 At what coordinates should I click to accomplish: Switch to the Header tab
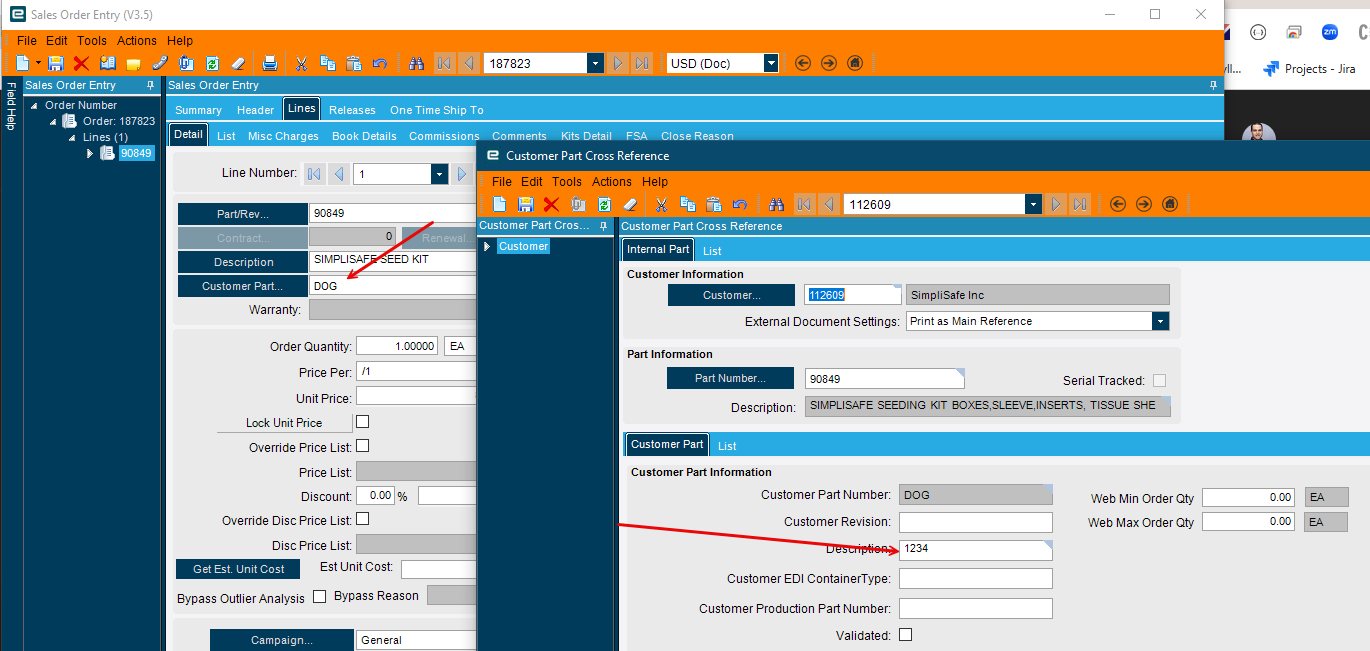(x=256, y=110)
